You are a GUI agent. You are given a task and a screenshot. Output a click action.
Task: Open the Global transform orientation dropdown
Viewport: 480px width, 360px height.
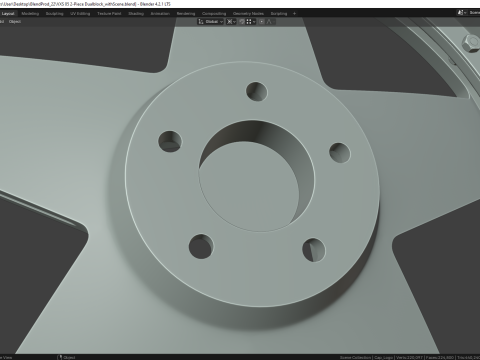(211, 22)
